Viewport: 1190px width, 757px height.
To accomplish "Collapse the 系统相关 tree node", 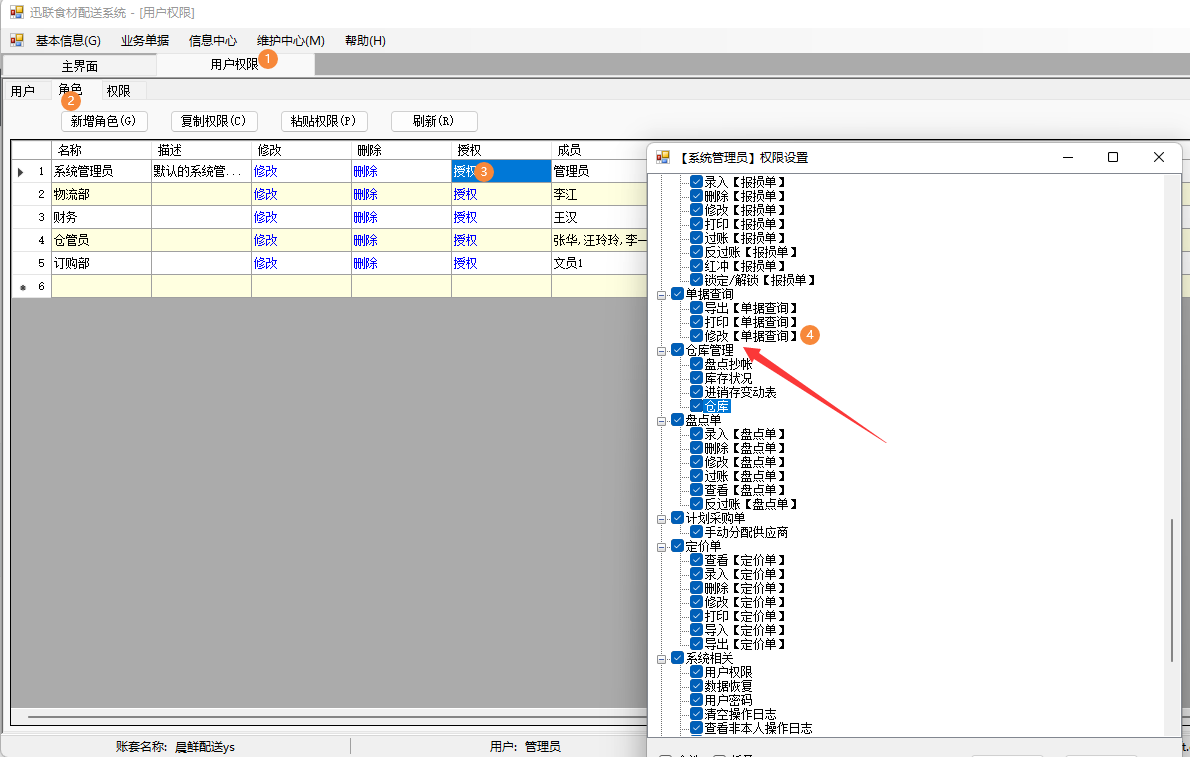I will point(662,659).
